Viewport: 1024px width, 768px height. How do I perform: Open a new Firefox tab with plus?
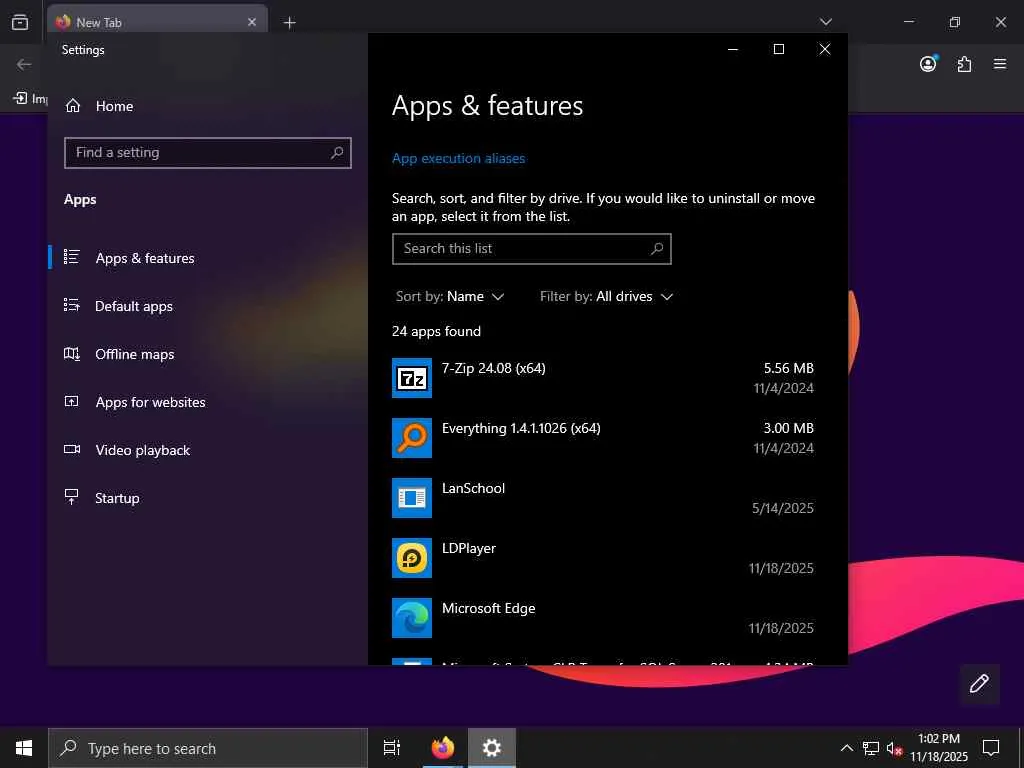[289, 23]
